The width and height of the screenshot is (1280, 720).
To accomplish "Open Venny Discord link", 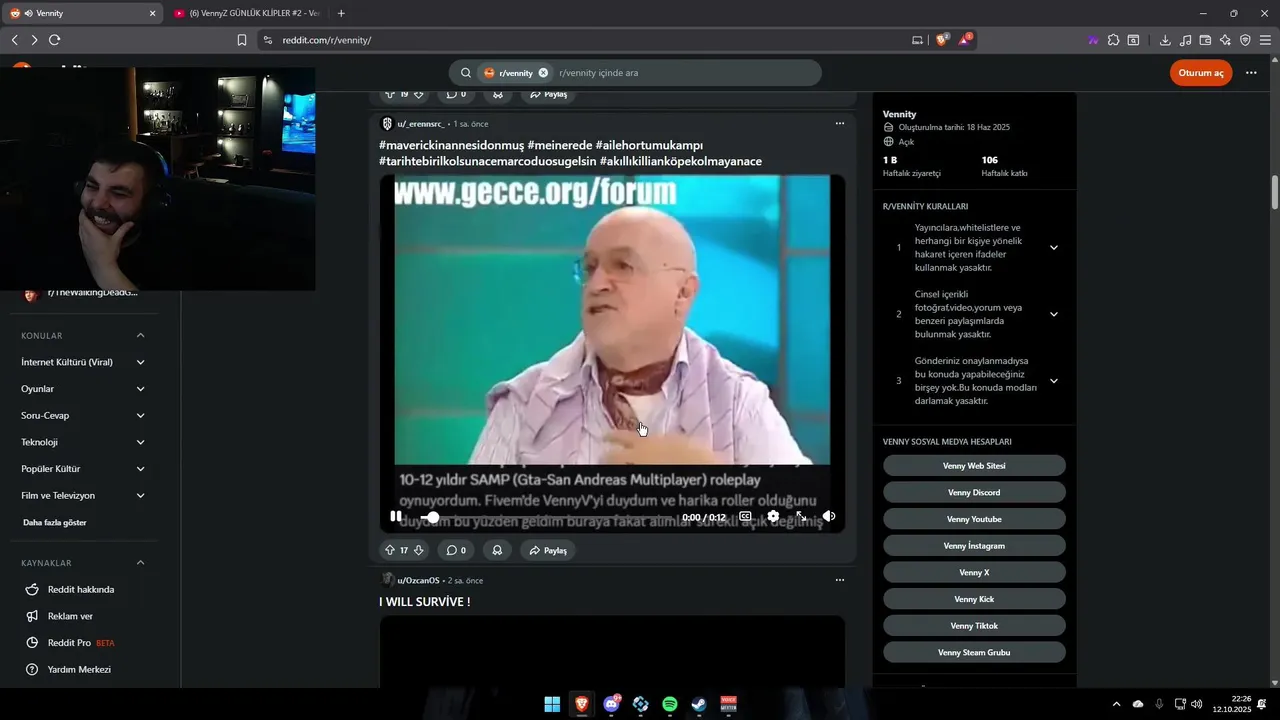I will click(974, 492).
